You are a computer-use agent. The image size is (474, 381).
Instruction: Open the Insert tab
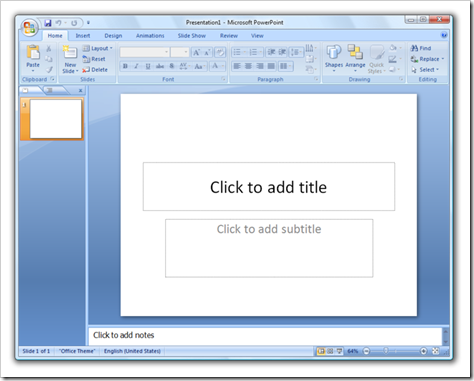coord(83,36)
